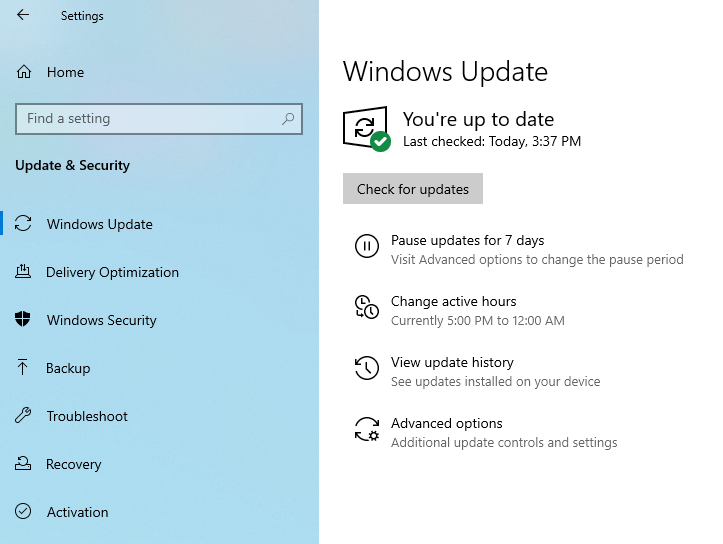Open View update history link

tap(452, 362)
